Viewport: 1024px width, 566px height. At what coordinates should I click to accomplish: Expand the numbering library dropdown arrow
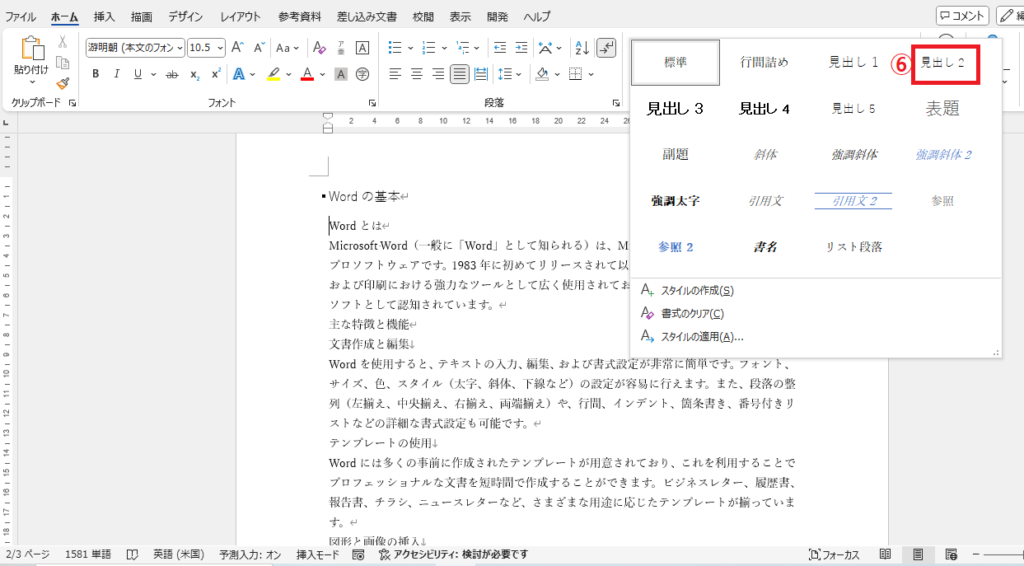444,48
